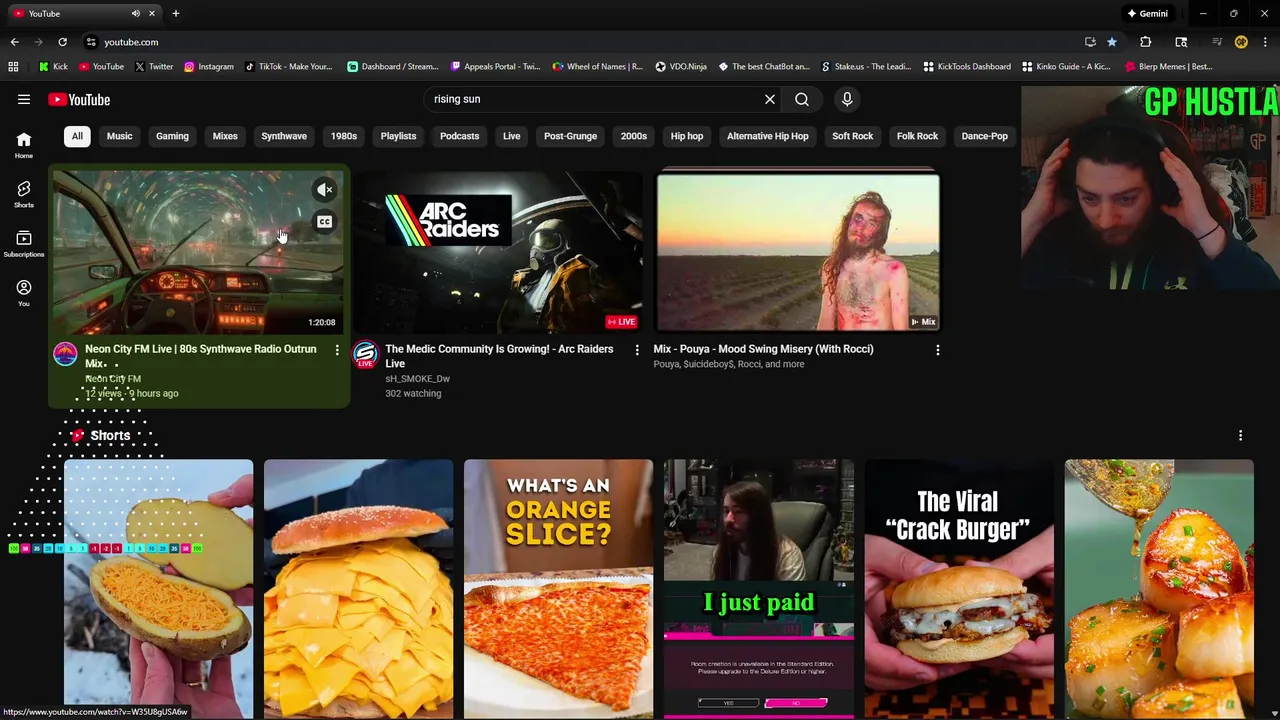
Task: Open the cheese-stuffed potato Short
Action: click(158, 589)
